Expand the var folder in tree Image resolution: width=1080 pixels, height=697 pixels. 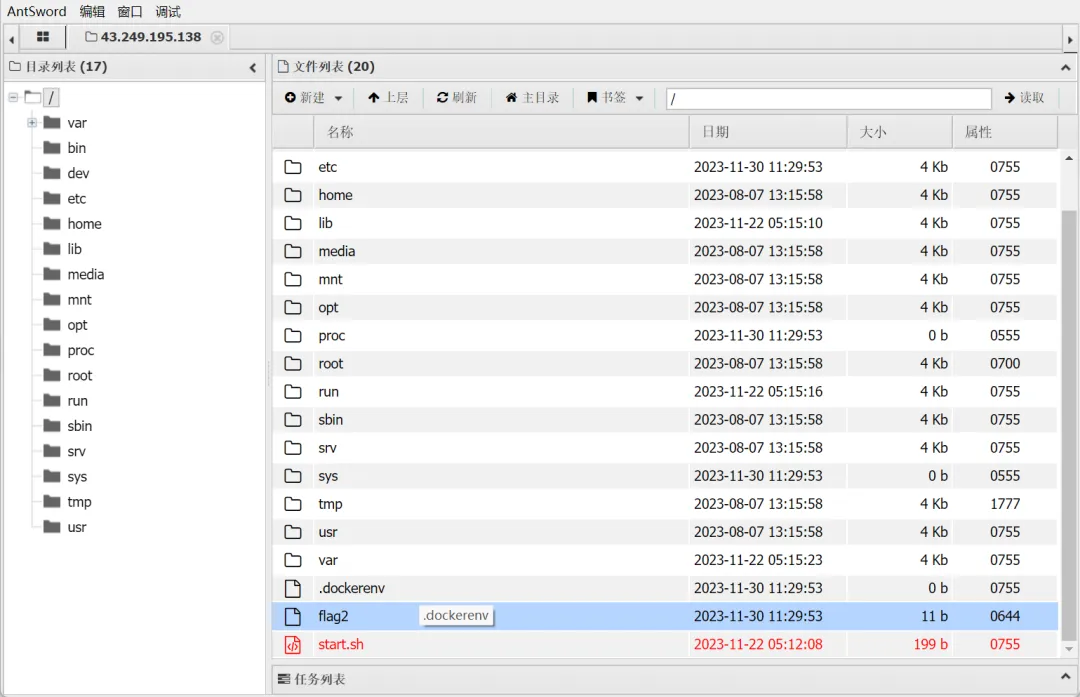(32, 123)
